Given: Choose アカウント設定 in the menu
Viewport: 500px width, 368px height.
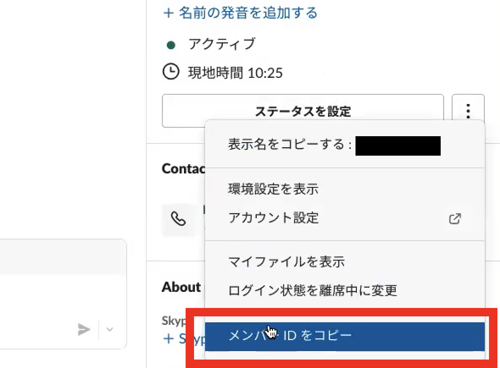Looking at the screenshot, I should click(x=345, y=218).
